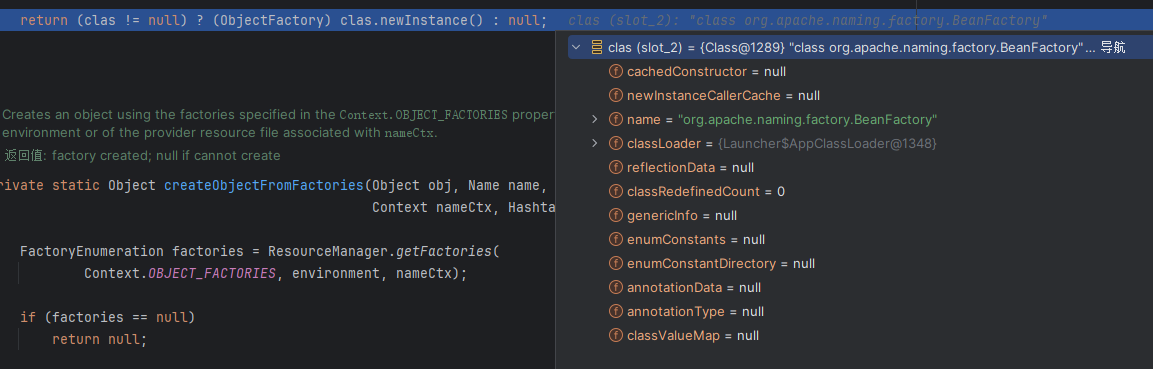Click the newInstanceCallerCache field icon
This screenshot has width=1153, height=369.
615,96
